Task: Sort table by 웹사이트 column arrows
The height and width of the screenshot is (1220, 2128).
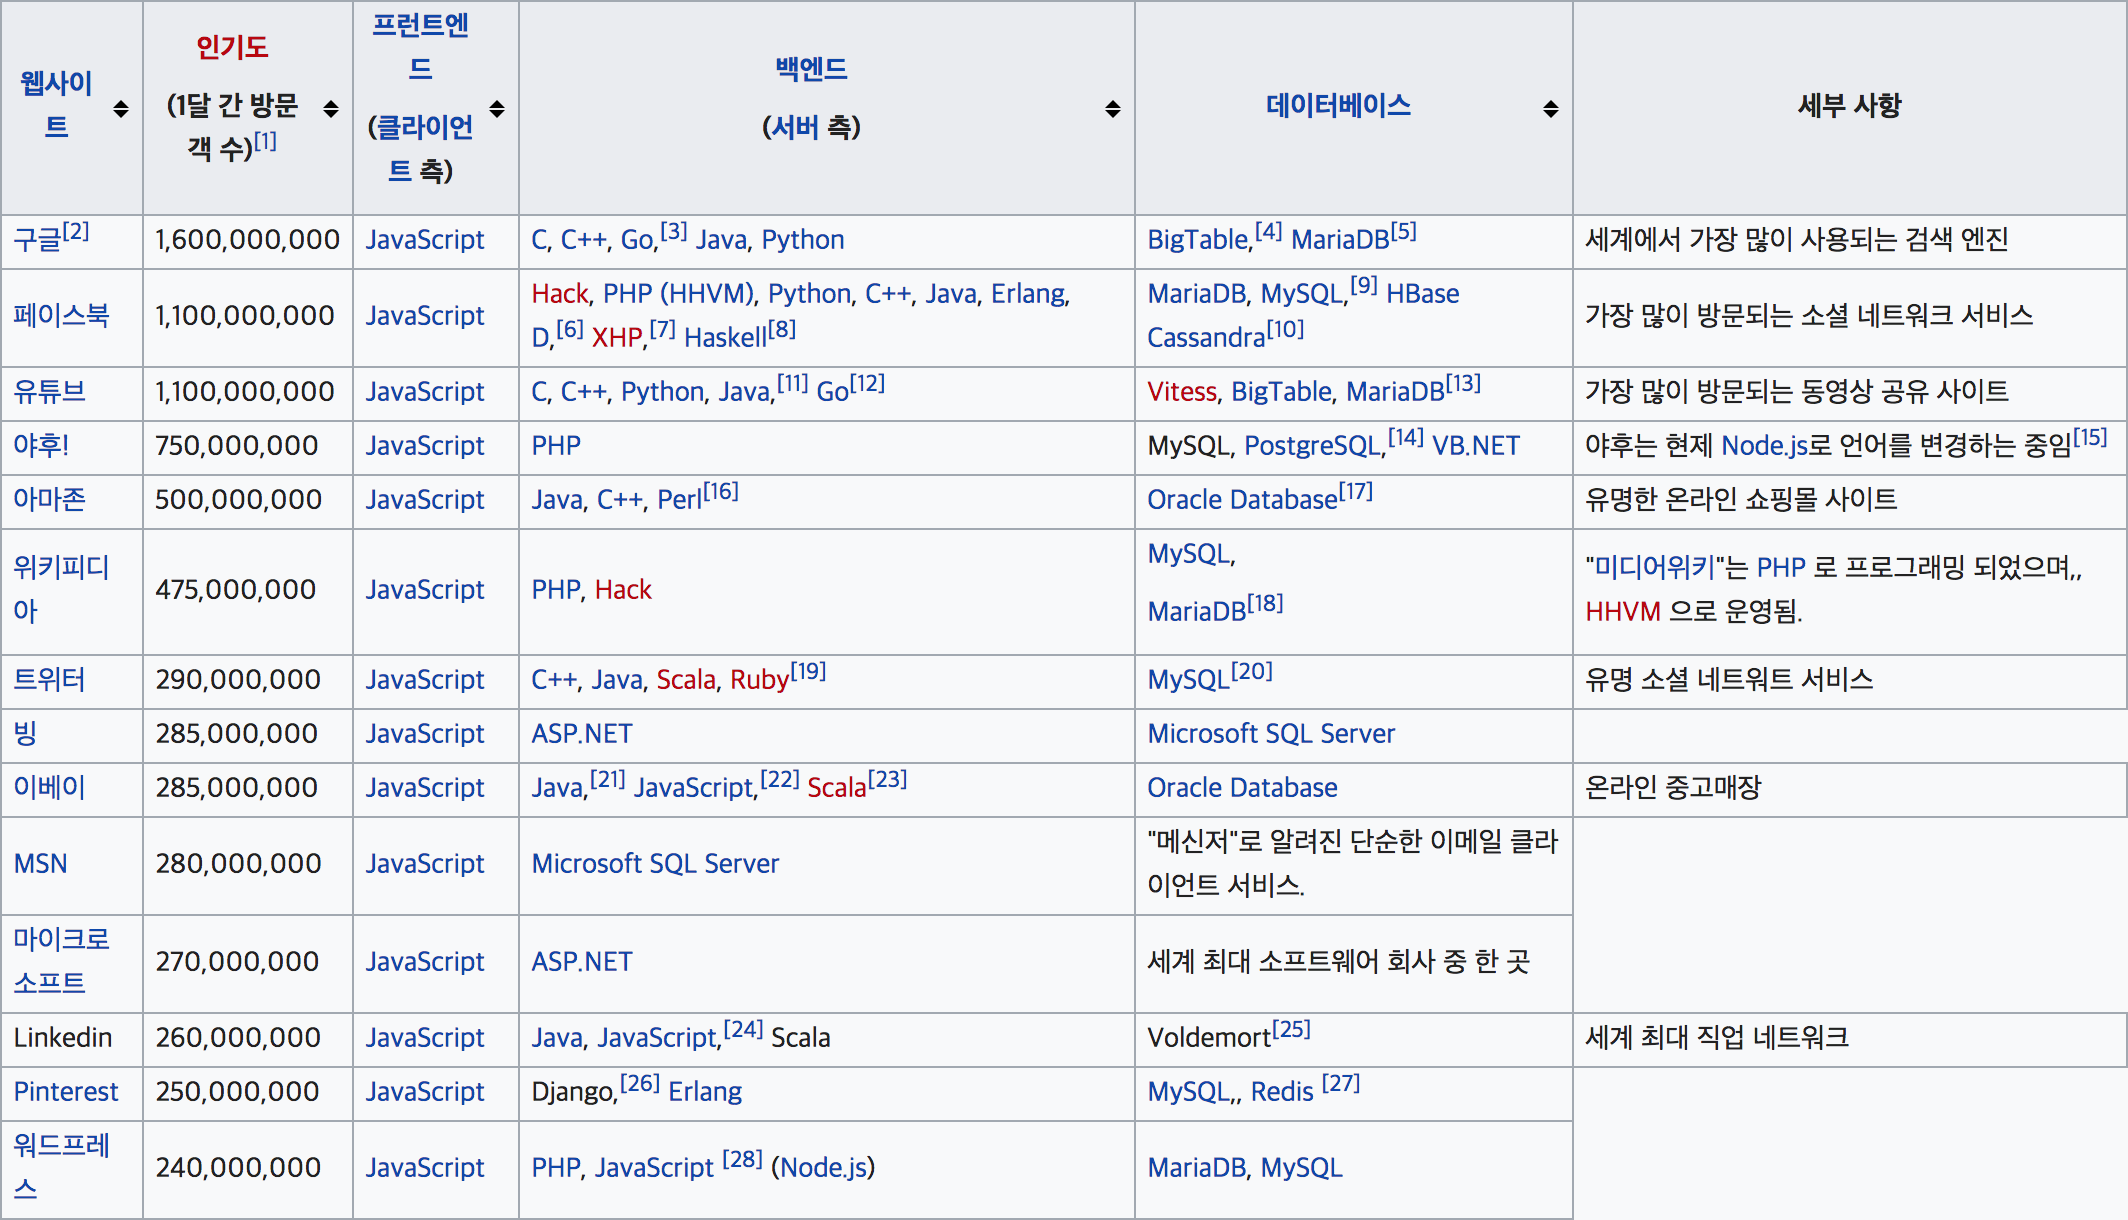Action: click(x=121, y=108)
